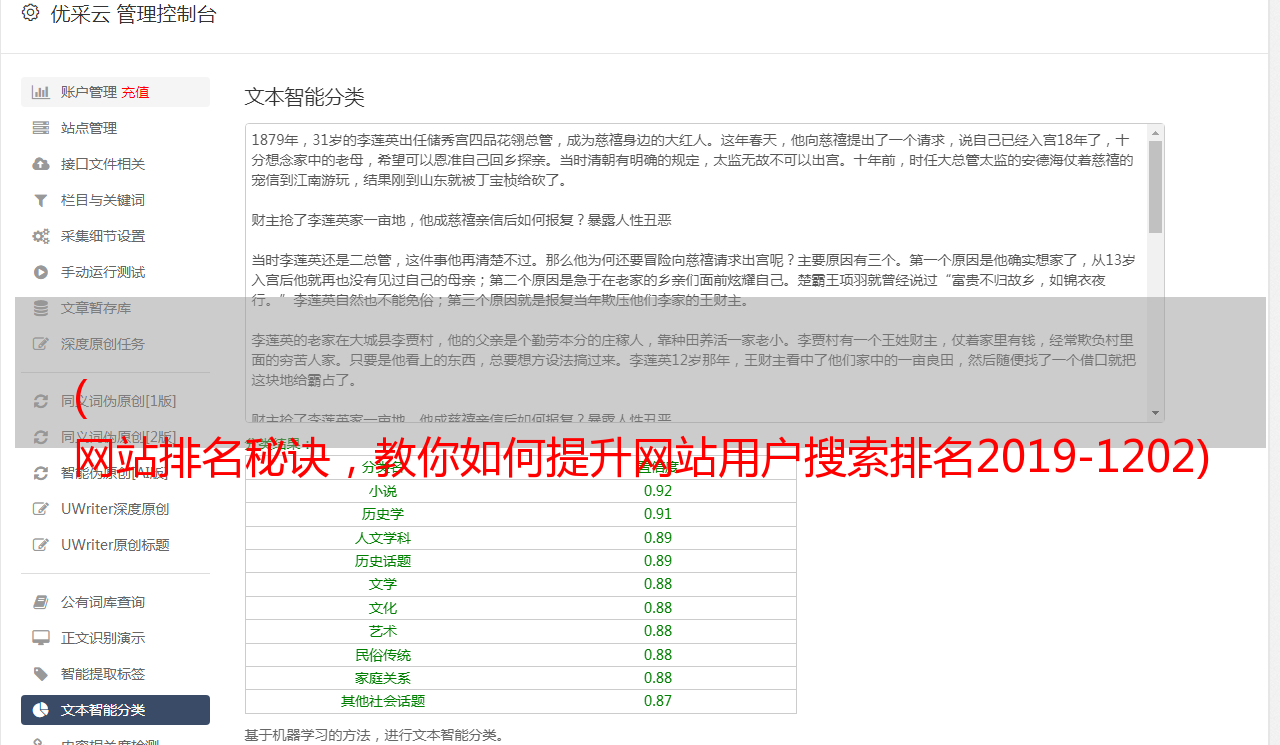This screenshot has width=1280, height=745.
Task: Click the cloud icon beside 接口文件相关
Action: click(x=41, y=164)
